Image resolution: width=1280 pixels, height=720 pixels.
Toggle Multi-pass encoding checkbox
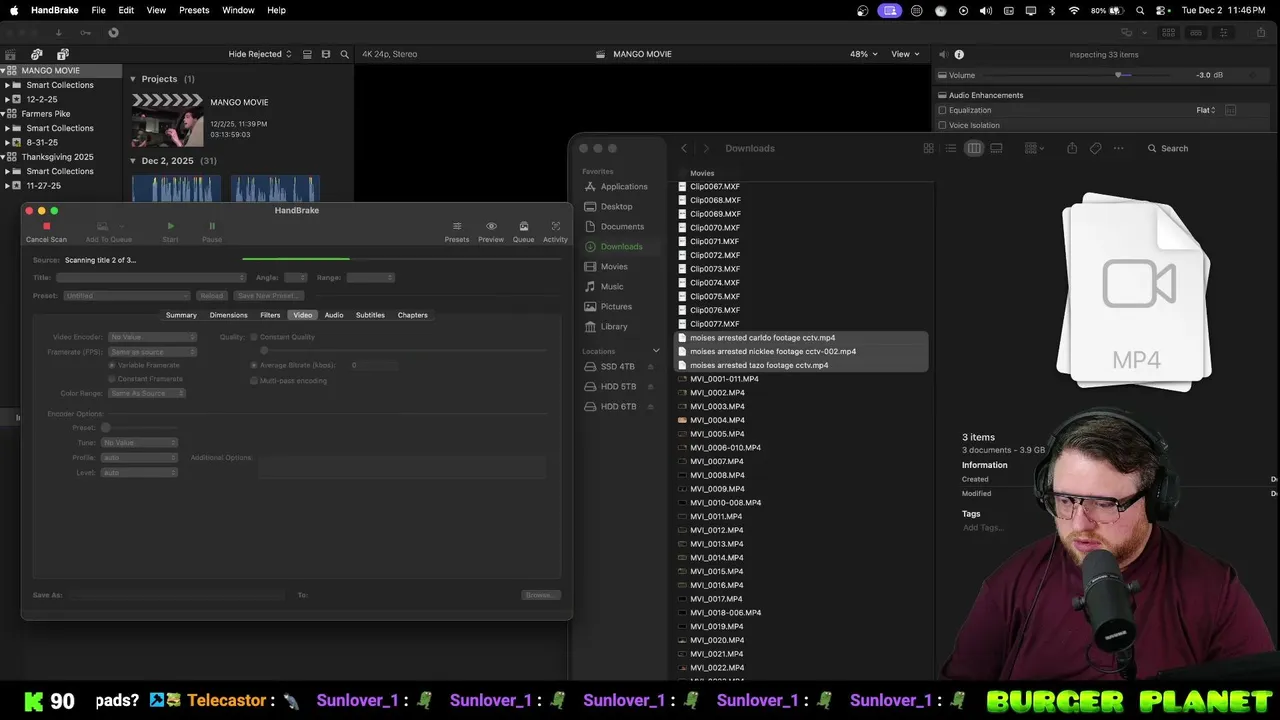(254, 380)
